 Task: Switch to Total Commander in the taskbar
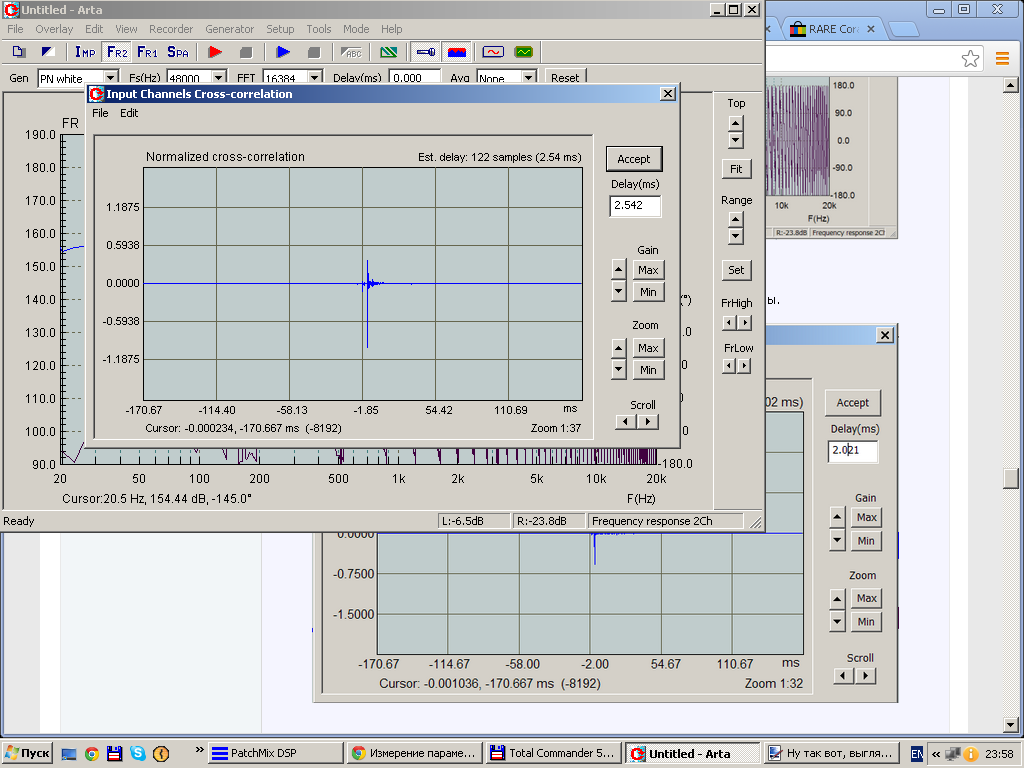point(555,753)
